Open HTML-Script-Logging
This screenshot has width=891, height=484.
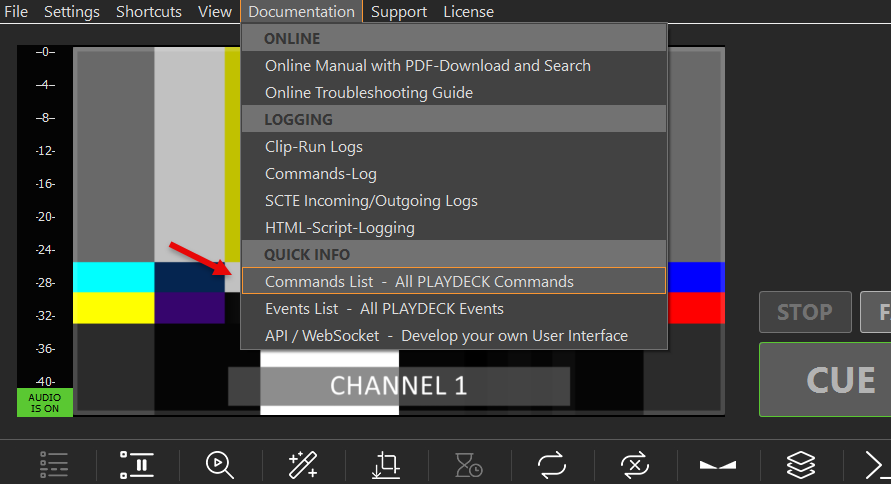coord(454,228)
